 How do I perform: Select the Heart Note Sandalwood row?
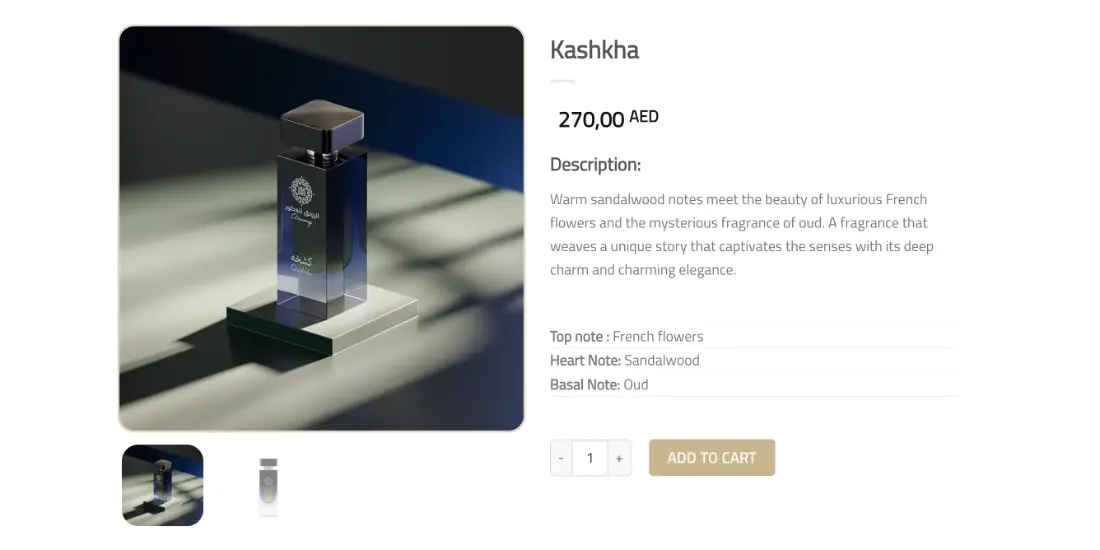(753, 361)
